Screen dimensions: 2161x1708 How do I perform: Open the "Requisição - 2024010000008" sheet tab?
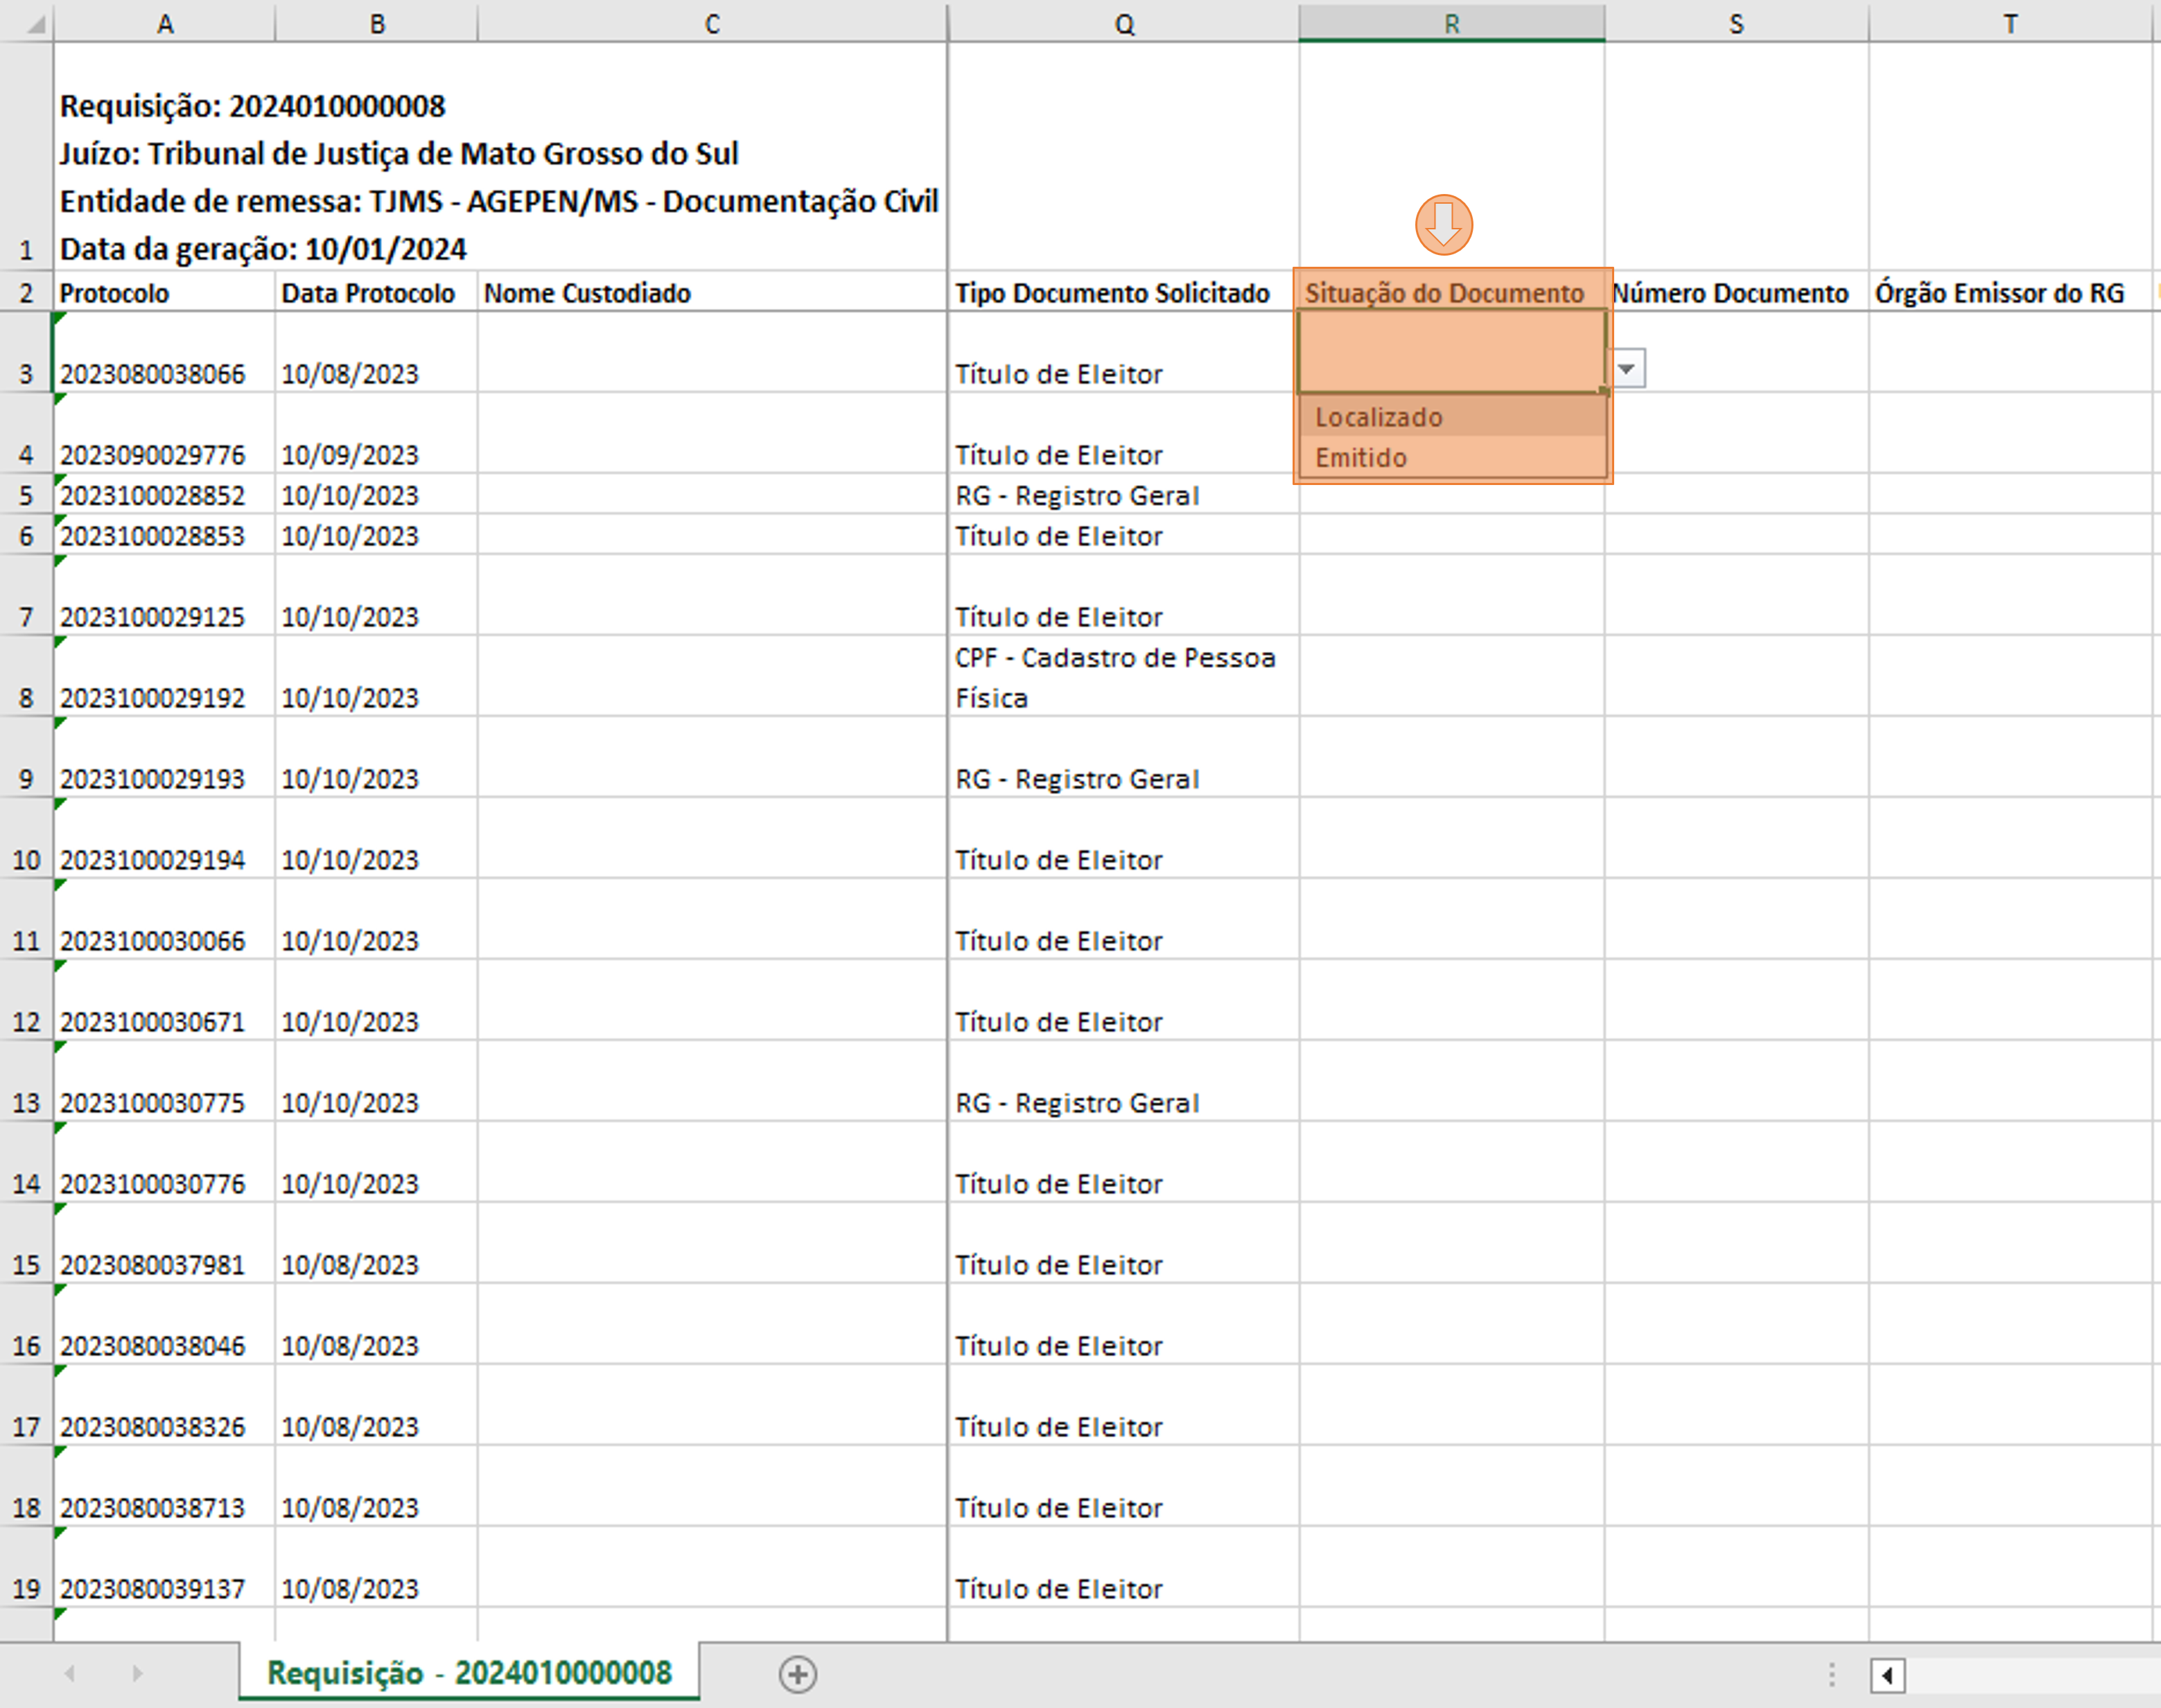[x=469, y=1672]
